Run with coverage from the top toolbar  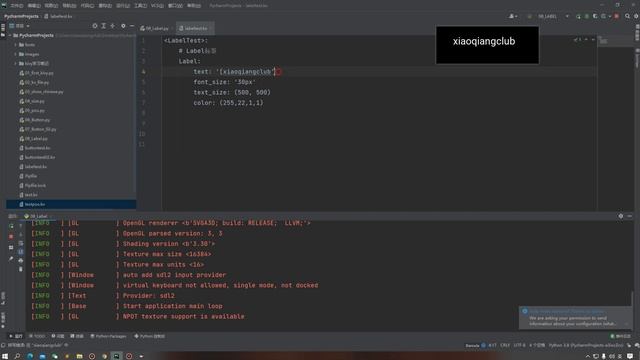(595, 16)
